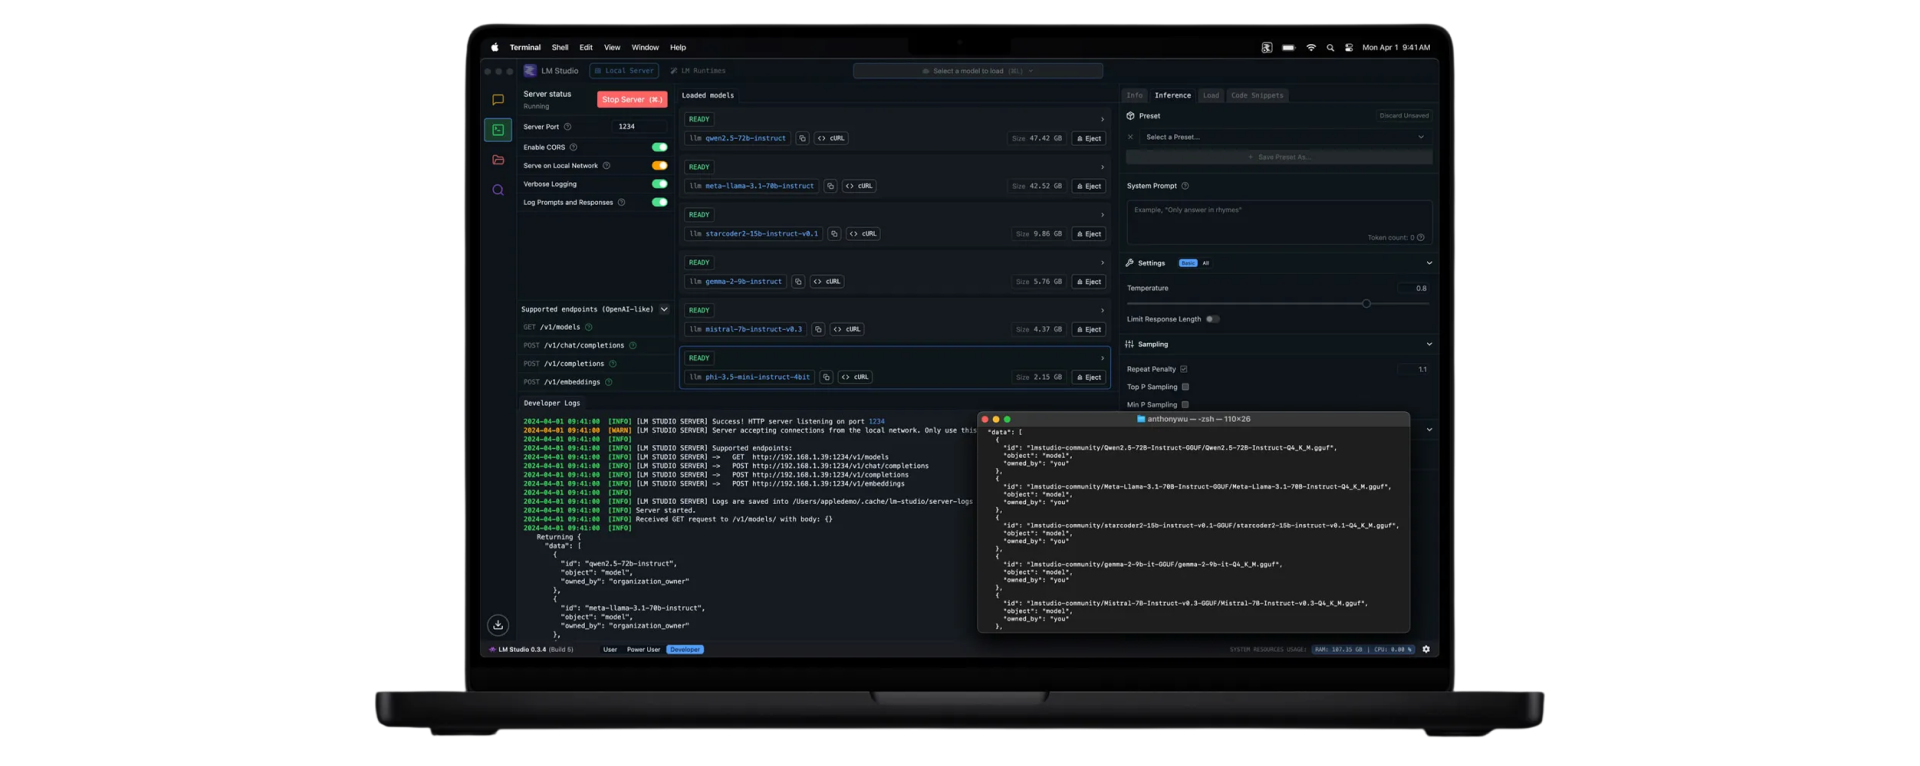Screen dimensions: 1920x766
Task: Disable the Enable CORS toggle
Action: point(659,147)
